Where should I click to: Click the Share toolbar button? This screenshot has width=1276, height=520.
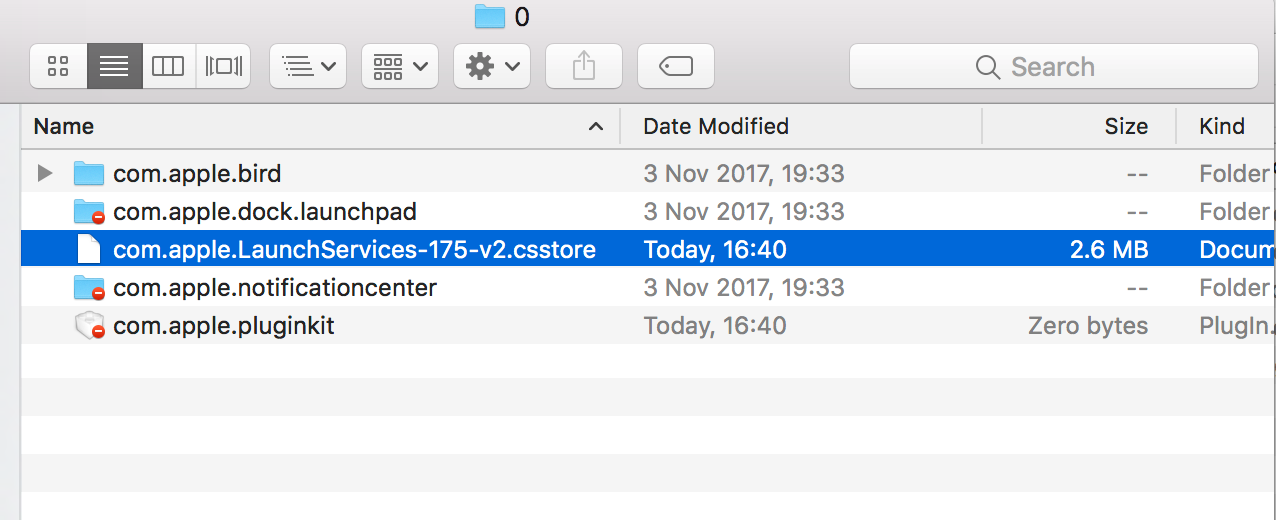[583, 67]
